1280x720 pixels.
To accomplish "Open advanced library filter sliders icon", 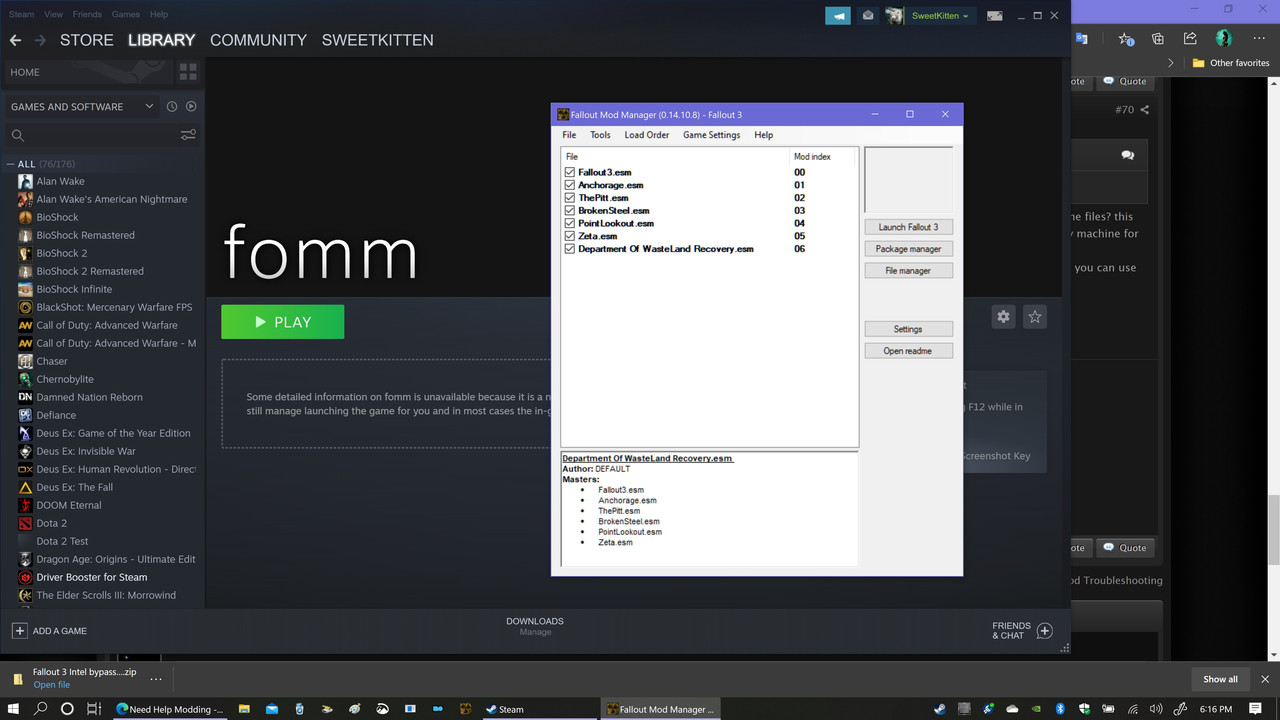I will tap(188, 135).
